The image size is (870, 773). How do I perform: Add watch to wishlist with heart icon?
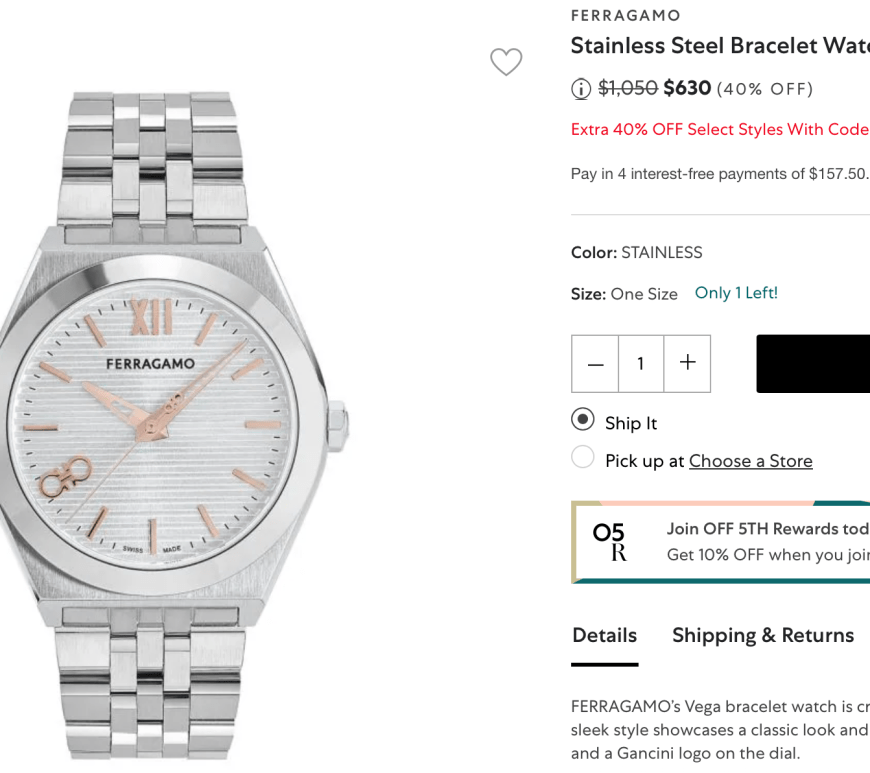click(x=506, y=62)
